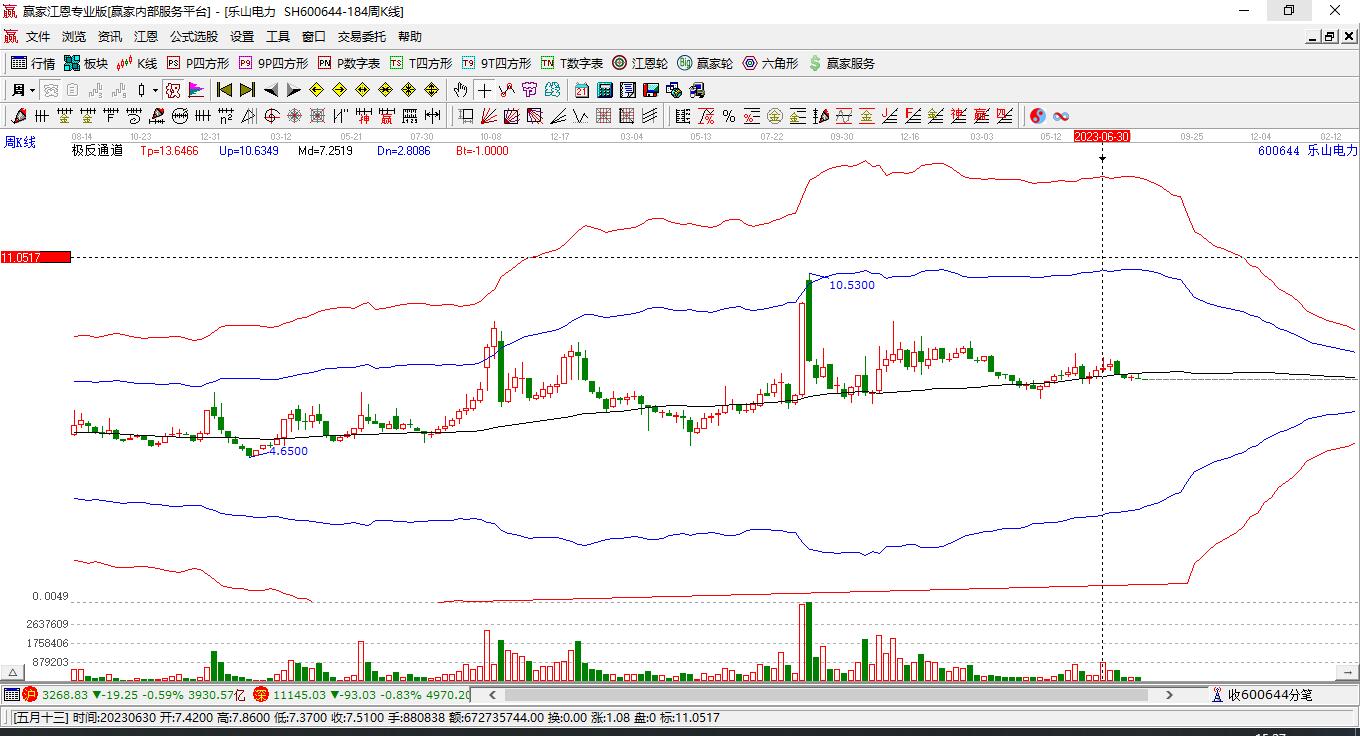The width and height of the screenshot is (1360, 736).
Task: Click the 600644 乐山电力 stock label
Action: click(1308, 151)
